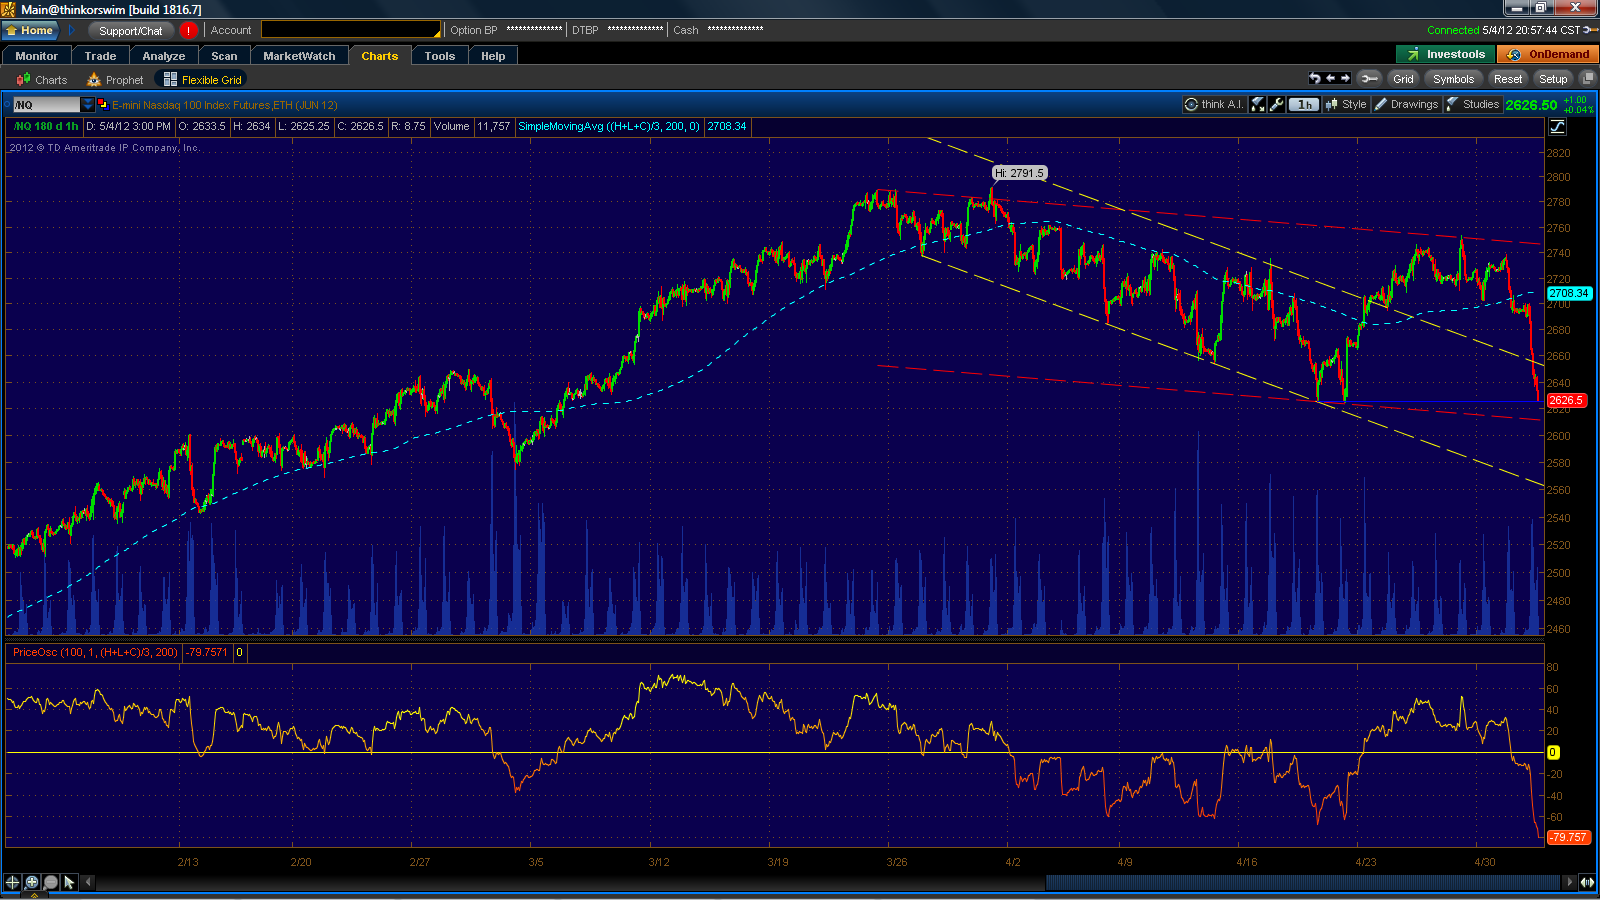
Task: Select the crosshair tool icon
Action: coord(12,882)
